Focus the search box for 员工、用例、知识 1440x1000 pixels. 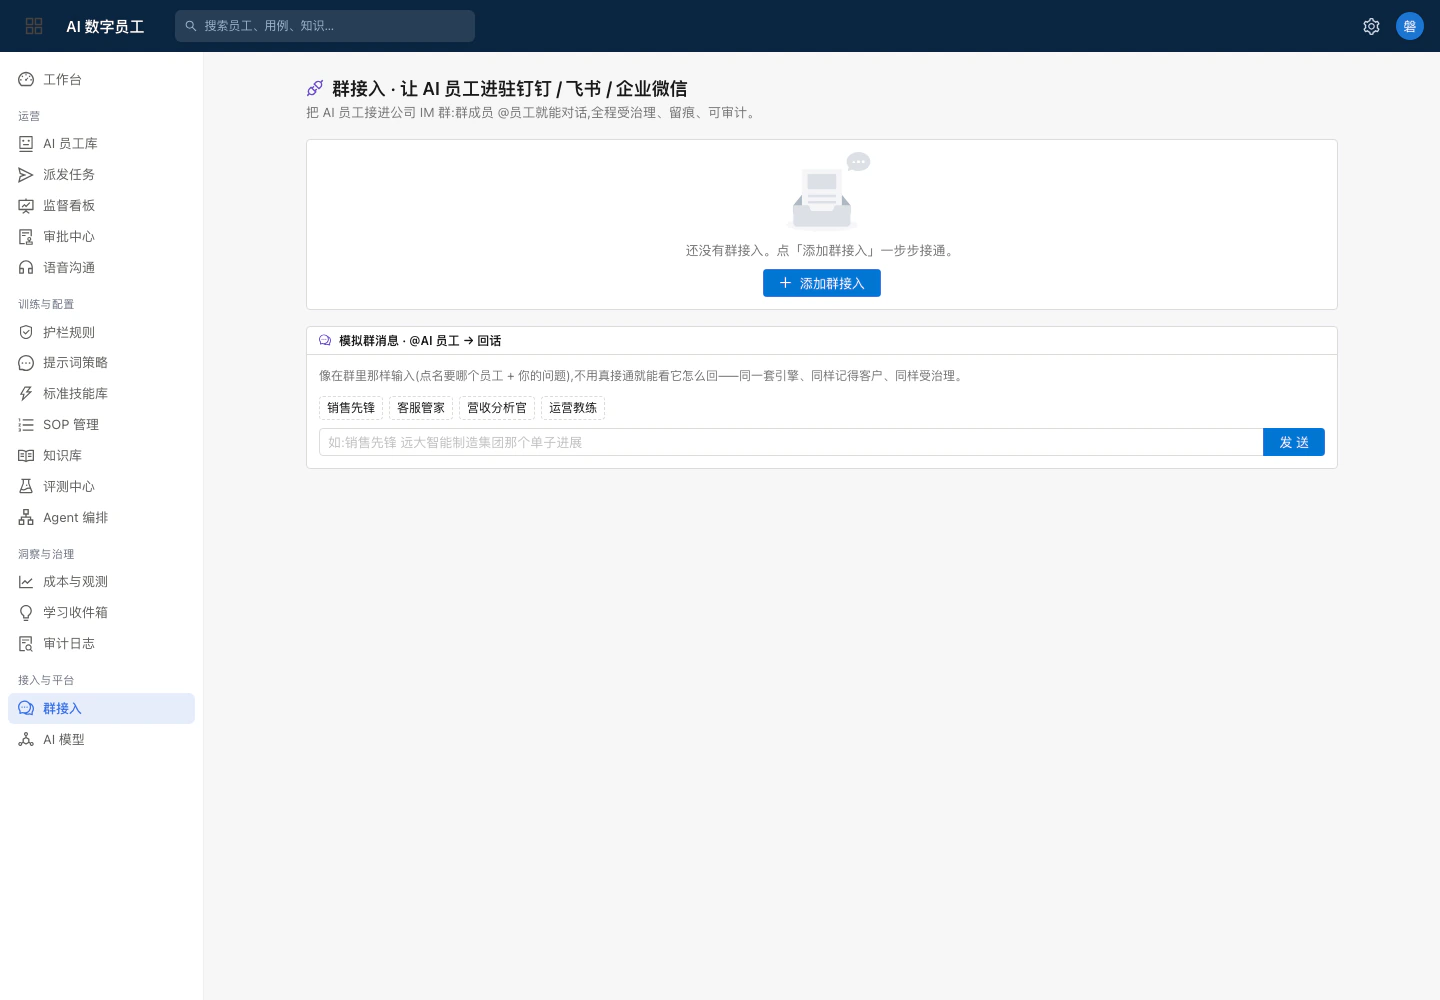325,26
